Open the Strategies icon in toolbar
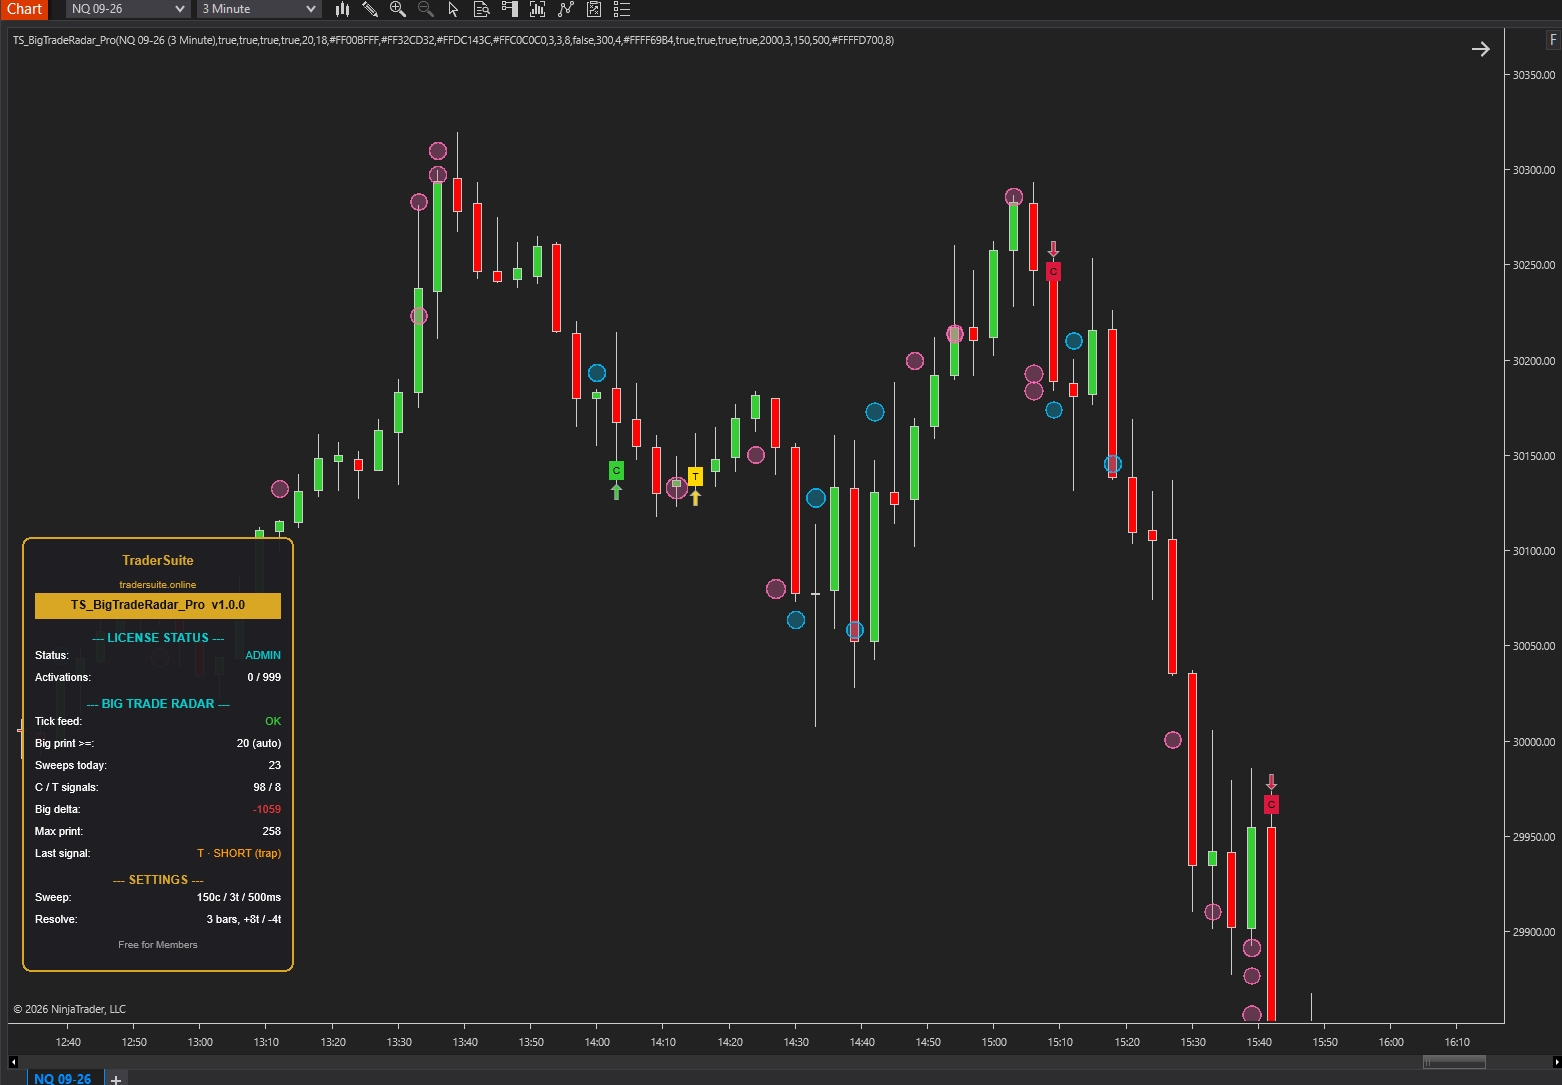 click(x=594, y=9)
